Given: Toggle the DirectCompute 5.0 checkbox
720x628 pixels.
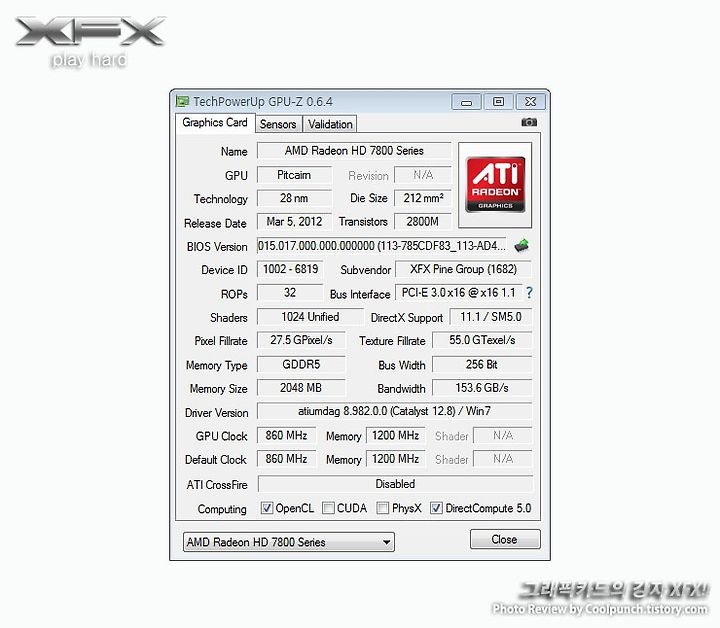Looking at the screenshot, I should click(x=436, y=508).
